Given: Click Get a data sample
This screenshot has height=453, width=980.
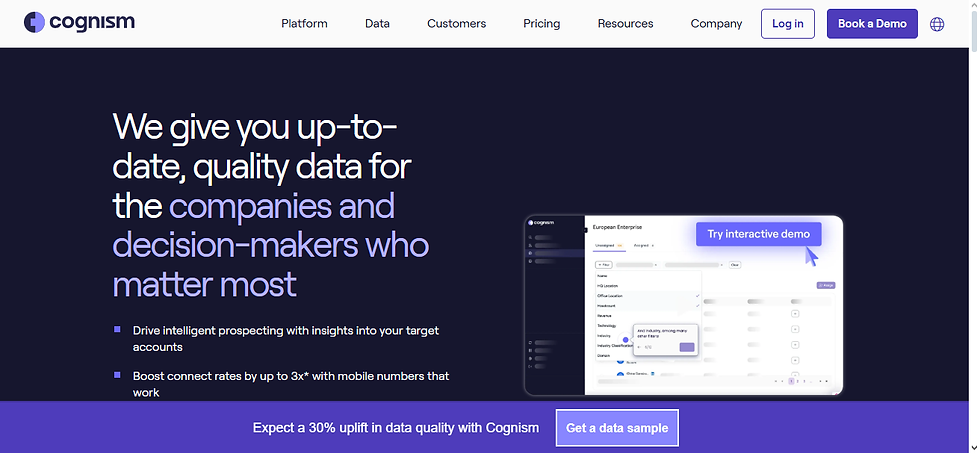Looking at the screenshot, I should [617, 427].
